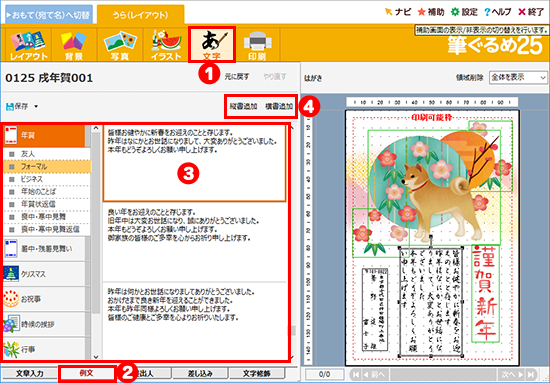The width and height of the screenshot is (550, 383).
Task: Jump to last page in navigator
Action: pyautogui.click(x=531, y=375)
